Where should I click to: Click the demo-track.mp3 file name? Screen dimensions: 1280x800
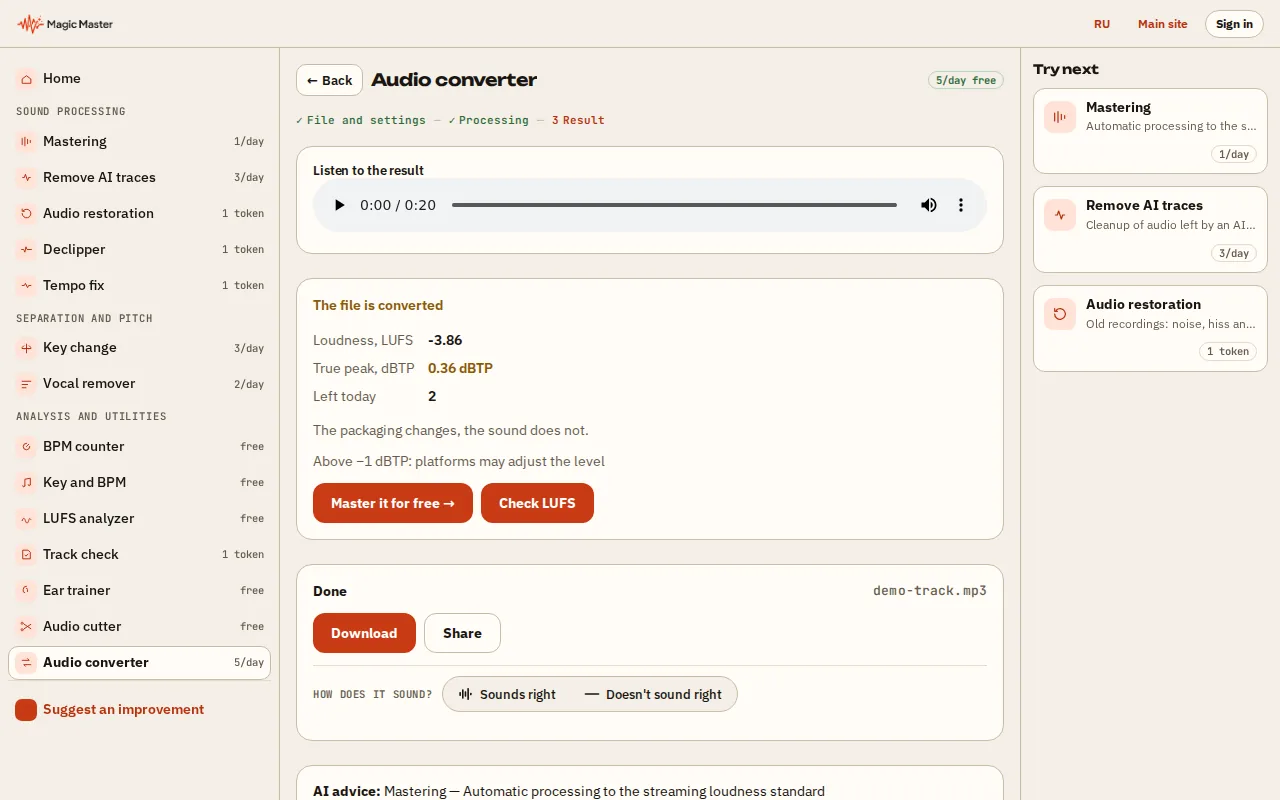(930, 590)
